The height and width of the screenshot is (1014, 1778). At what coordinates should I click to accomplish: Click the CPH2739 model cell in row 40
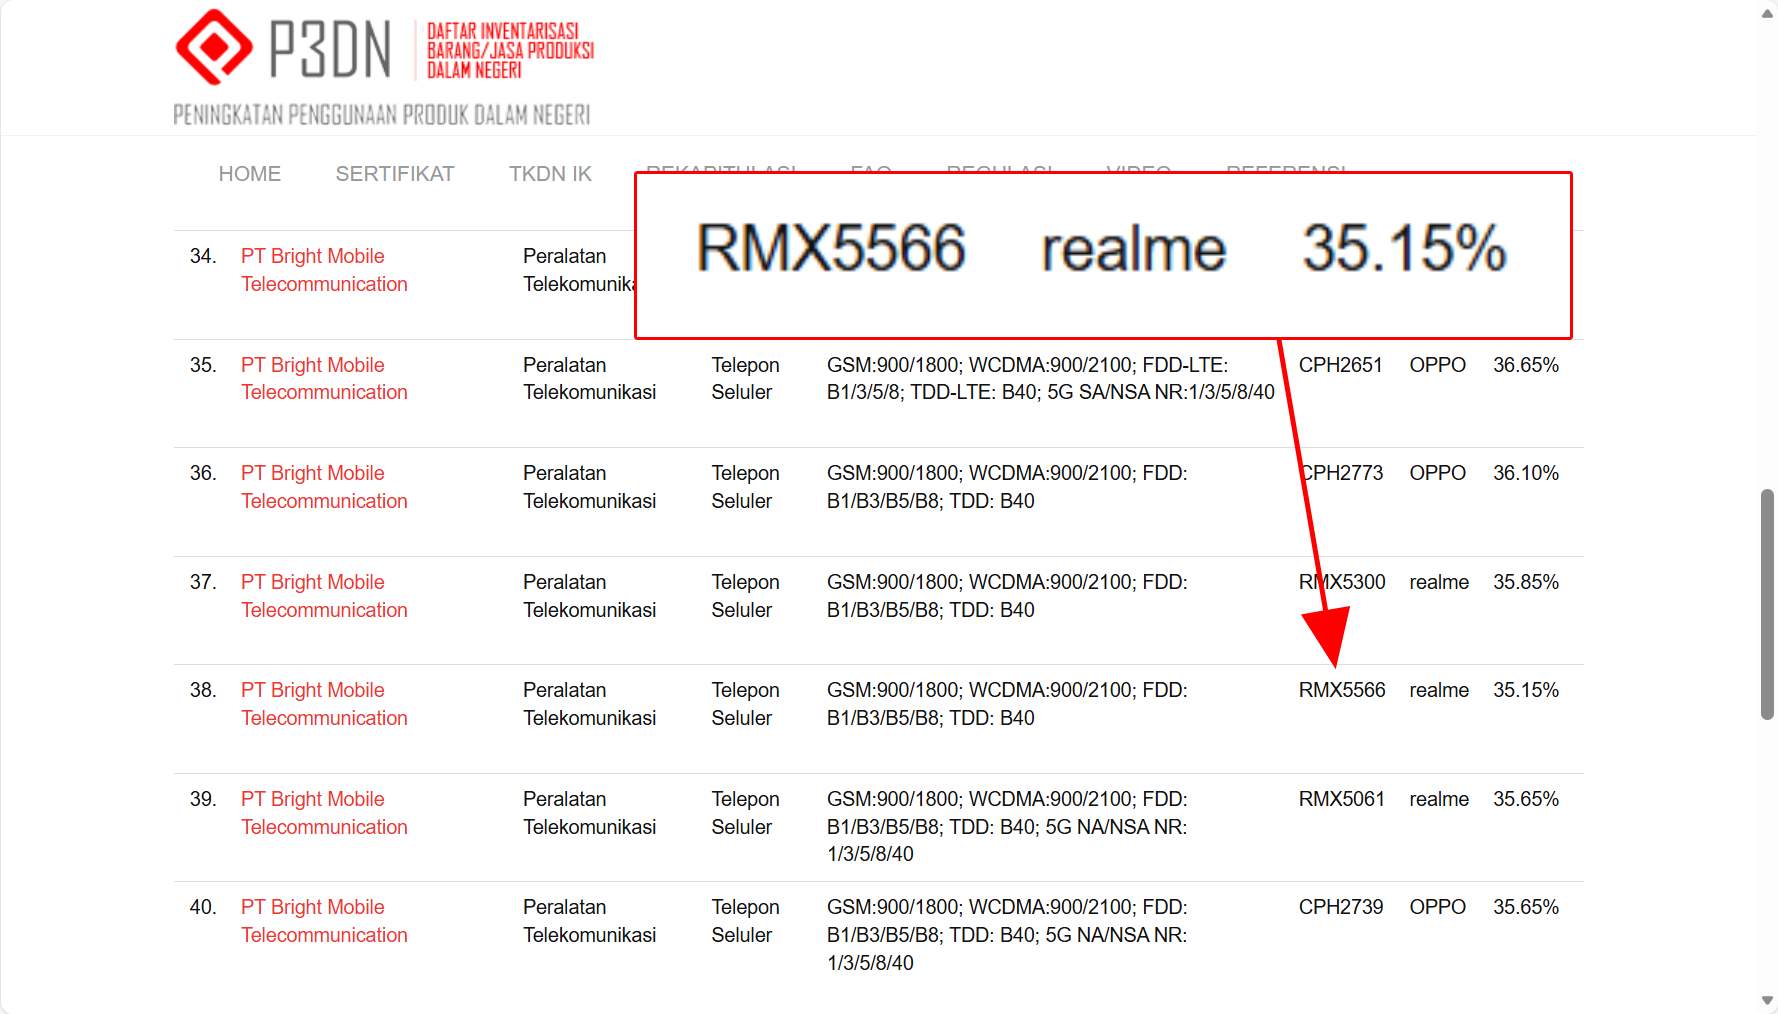(1340, 907)
